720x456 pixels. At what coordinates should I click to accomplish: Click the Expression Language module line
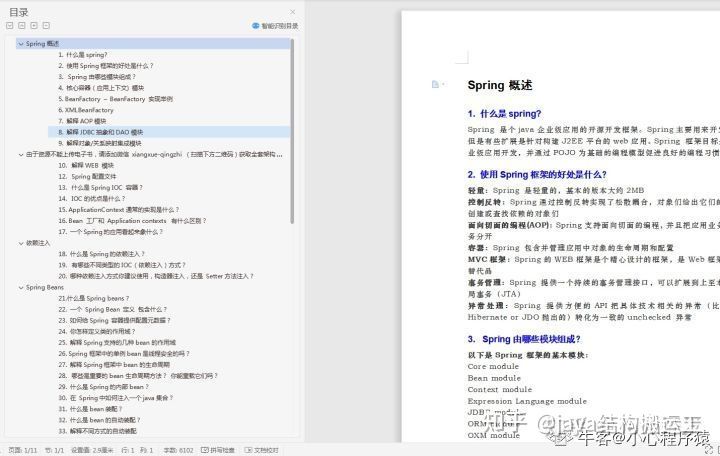click(x=527, y=401)
